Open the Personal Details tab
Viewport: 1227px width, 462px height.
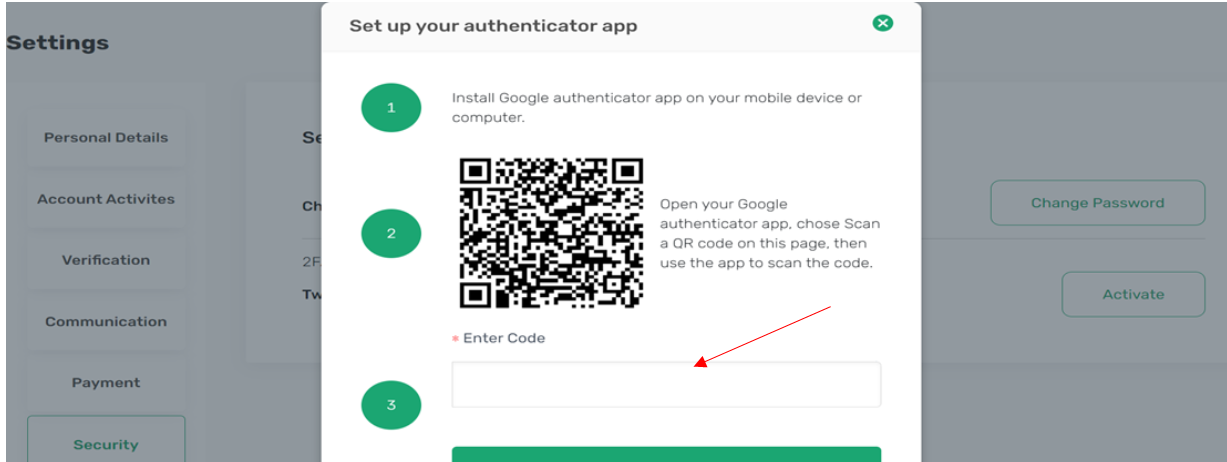[106, 138]
